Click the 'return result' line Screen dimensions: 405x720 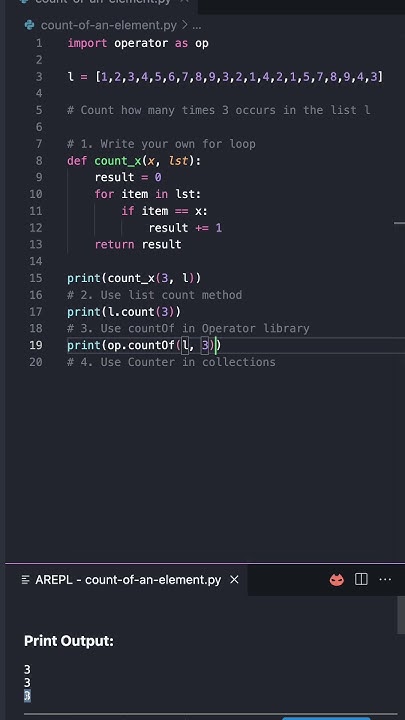138,245
